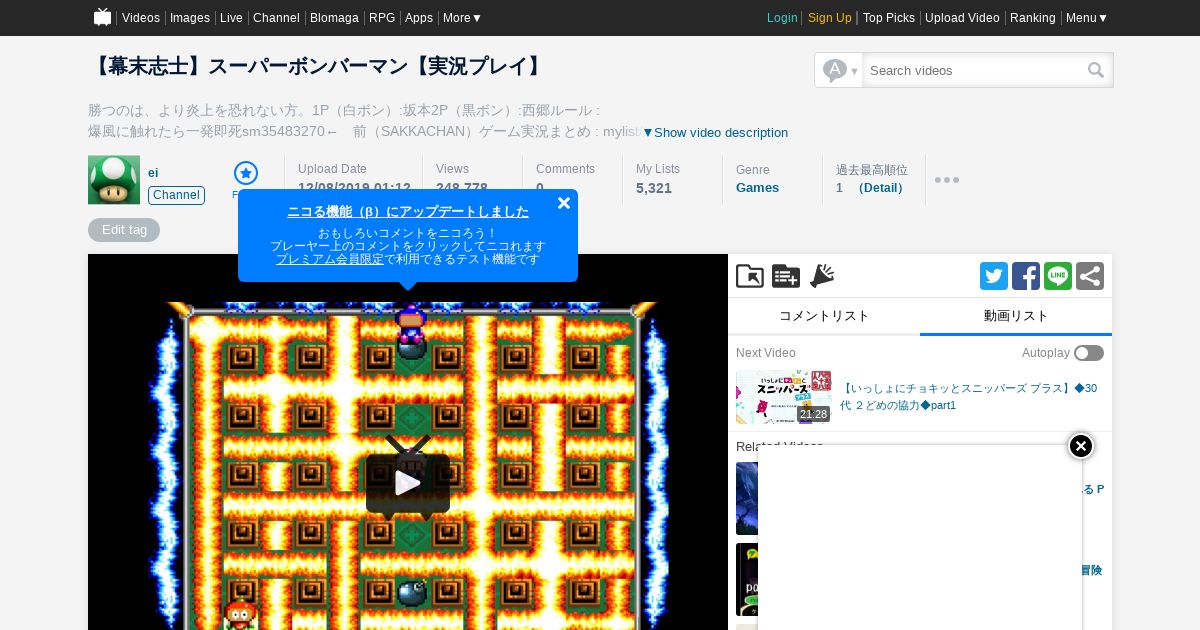Viewport: 1200px width, 630px height.
Task: Share the video on Facebook
Action: (x=1026, y=276)
